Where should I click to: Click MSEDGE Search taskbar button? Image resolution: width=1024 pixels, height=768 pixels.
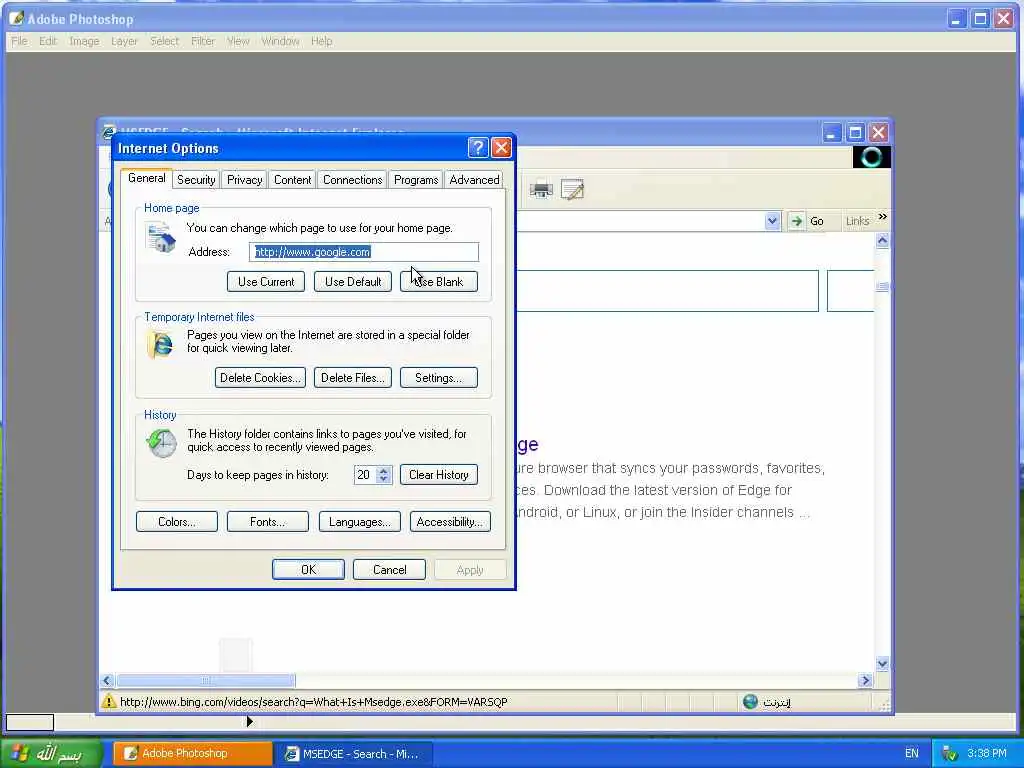click(x=355, y=754)
